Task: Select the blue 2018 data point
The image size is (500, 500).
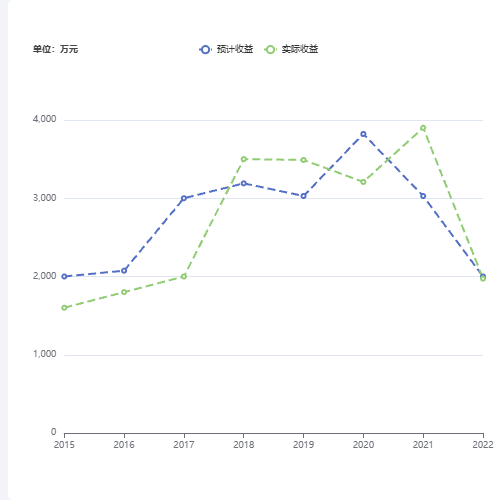Action: (x=244, y=183)
